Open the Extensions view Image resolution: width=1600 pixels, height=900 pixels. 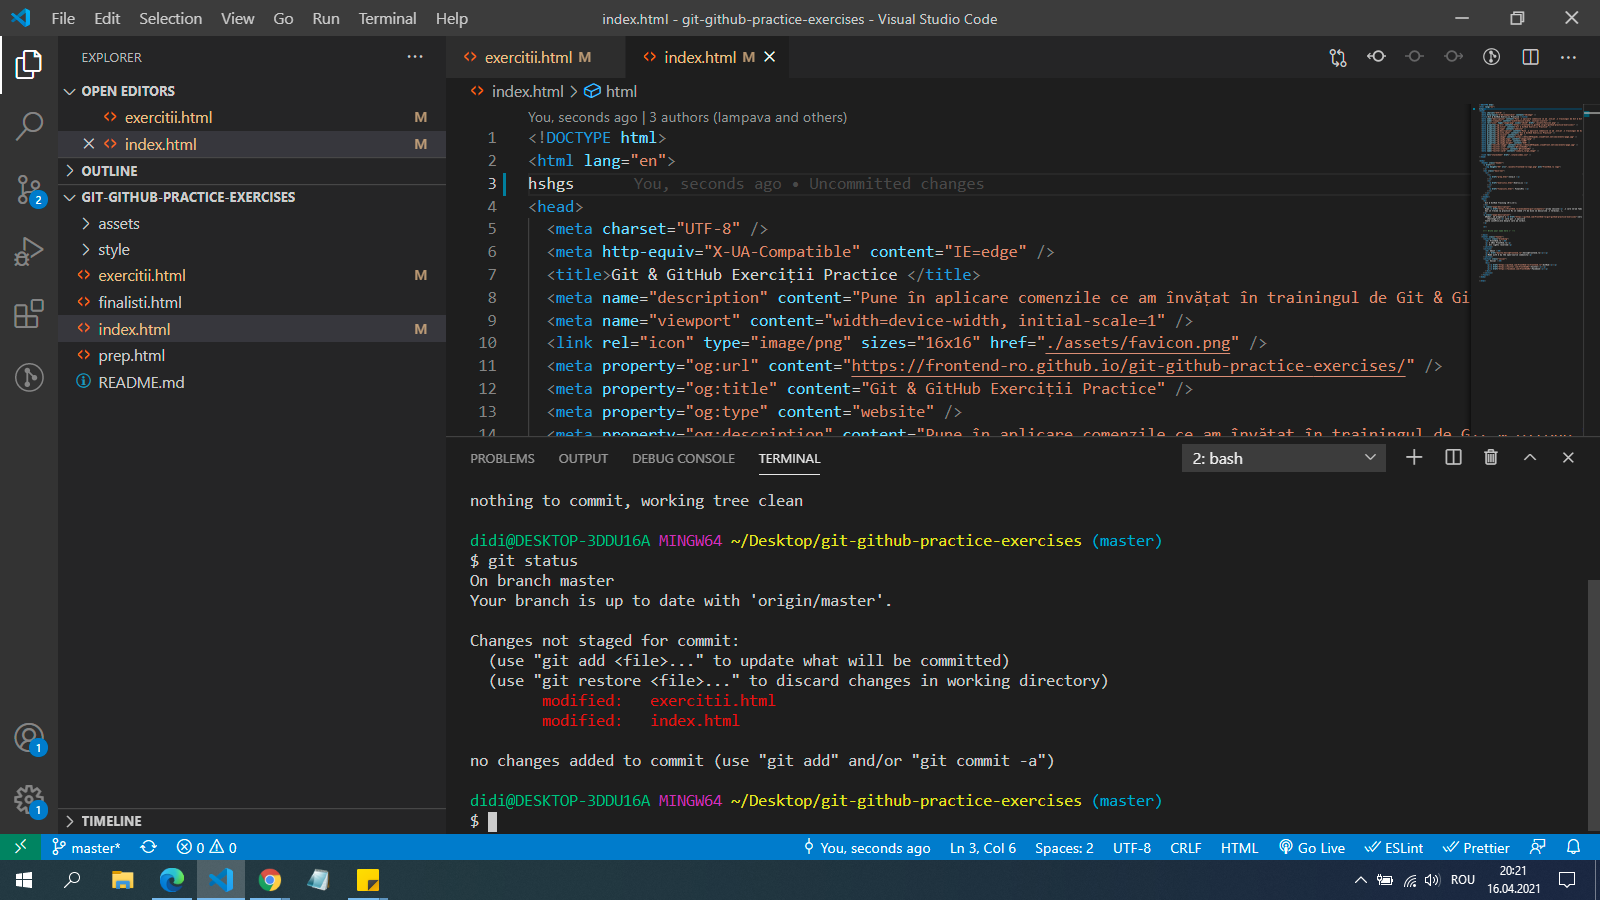point(29,314)
